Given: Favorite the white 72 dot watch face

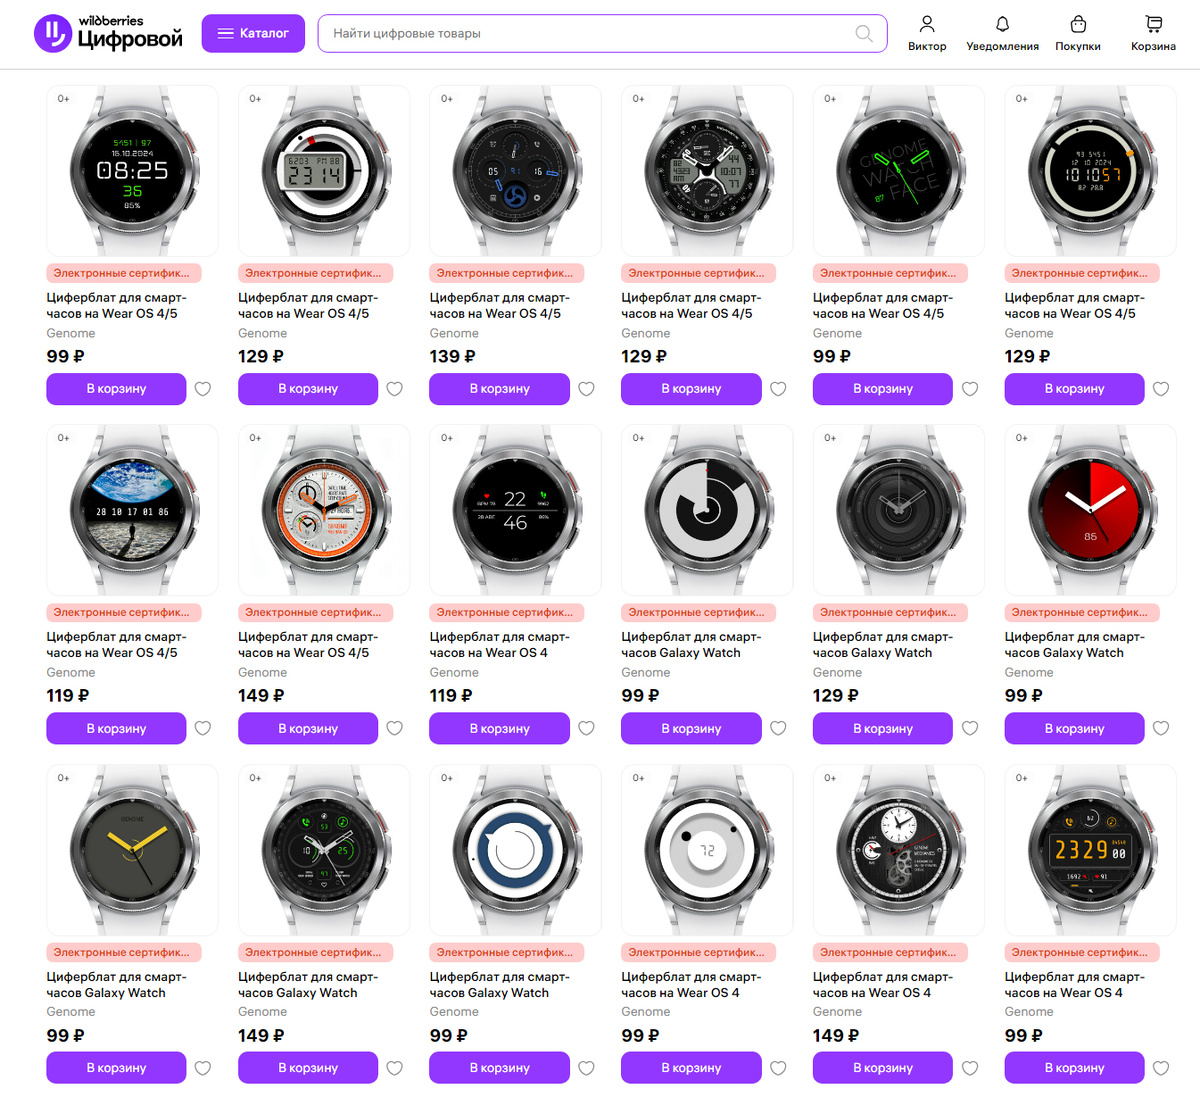Looking at the screenshot, I should pyautogui.click(x=779, y=1068).
